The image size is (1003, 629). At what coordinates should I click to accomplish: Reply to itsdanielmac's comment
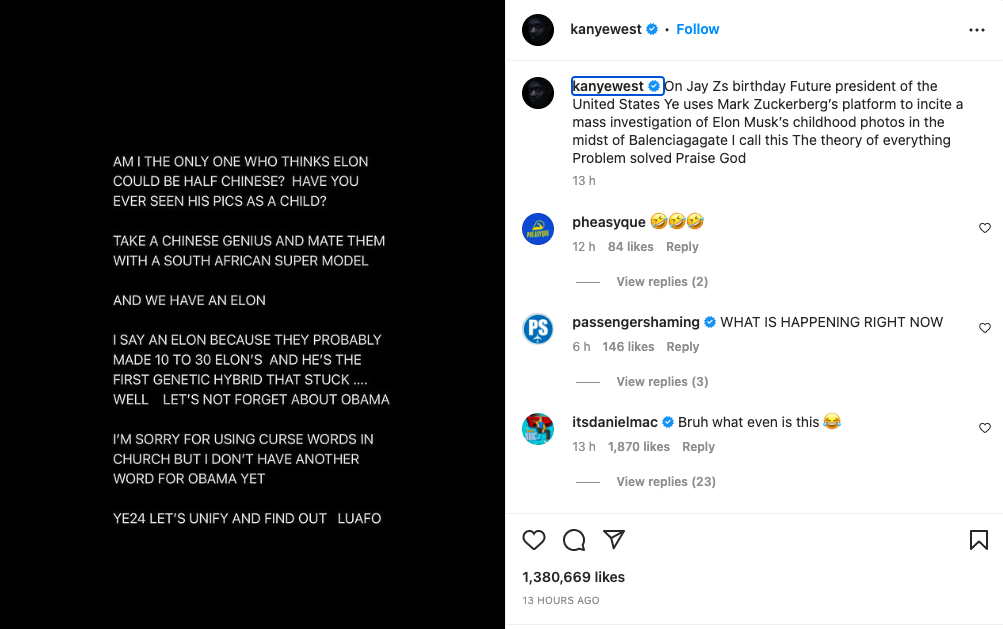point(698,447)
